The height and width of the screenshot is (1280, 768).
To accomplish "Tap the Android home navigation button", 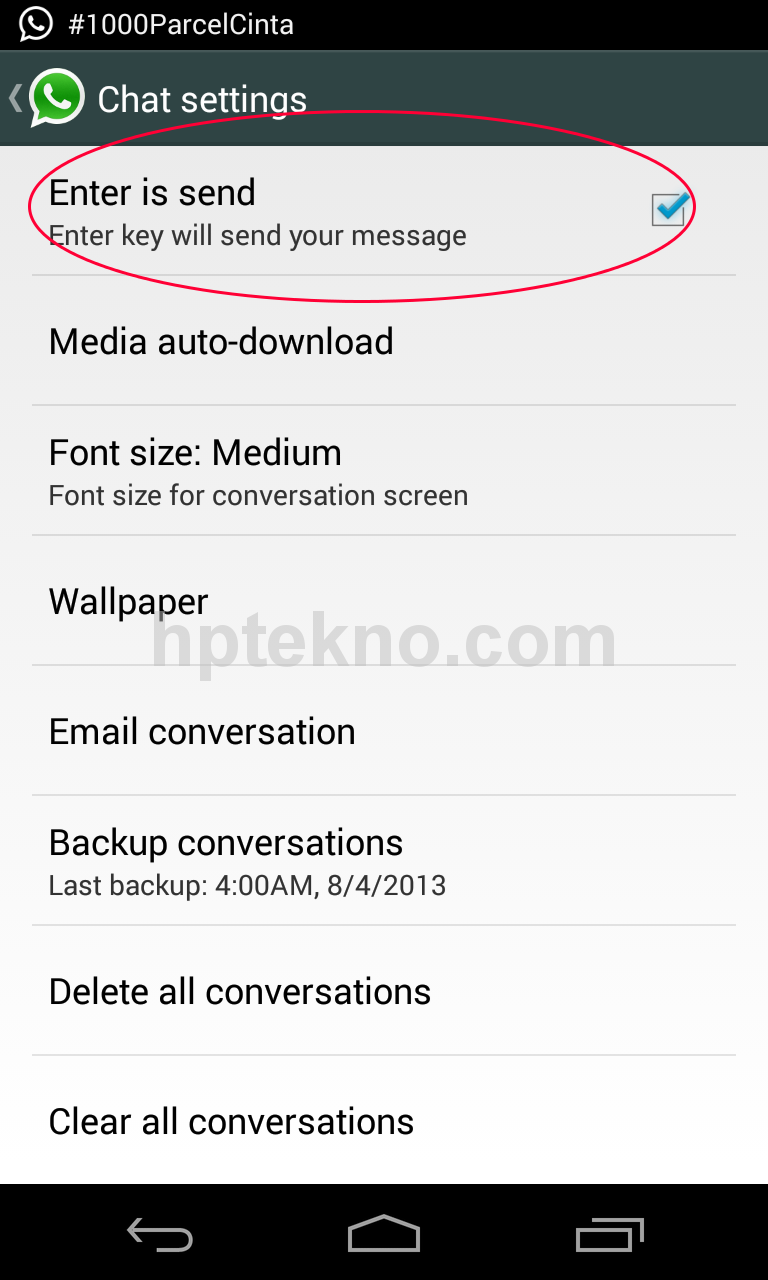I will pos(384,1234).
